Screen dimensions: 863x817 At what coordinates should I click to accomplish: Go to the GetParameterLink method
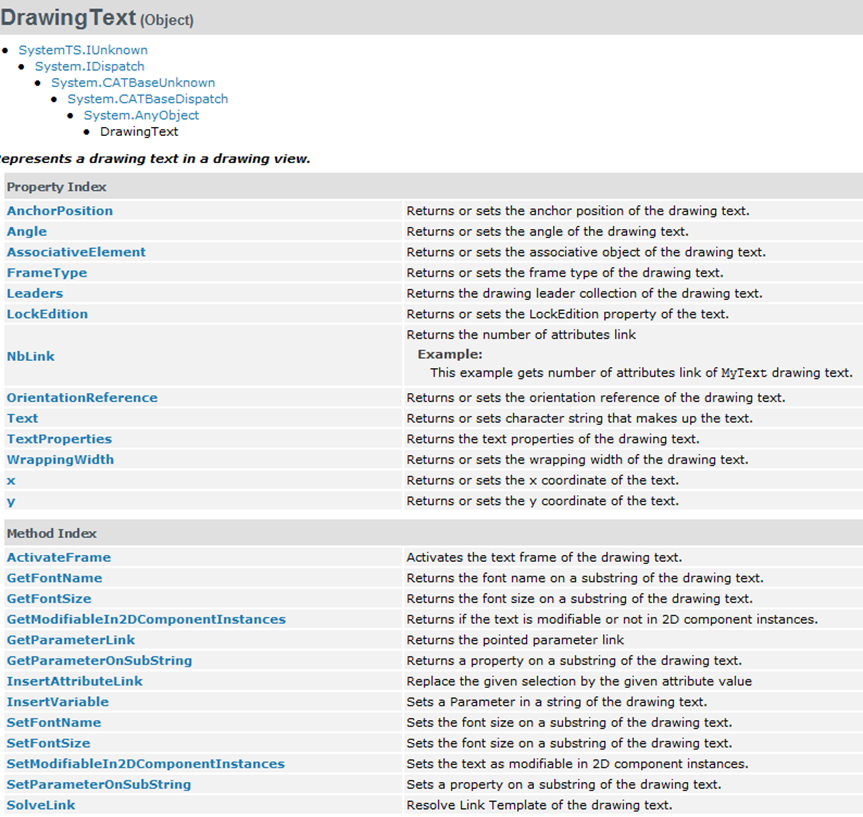tap(71, 640)
